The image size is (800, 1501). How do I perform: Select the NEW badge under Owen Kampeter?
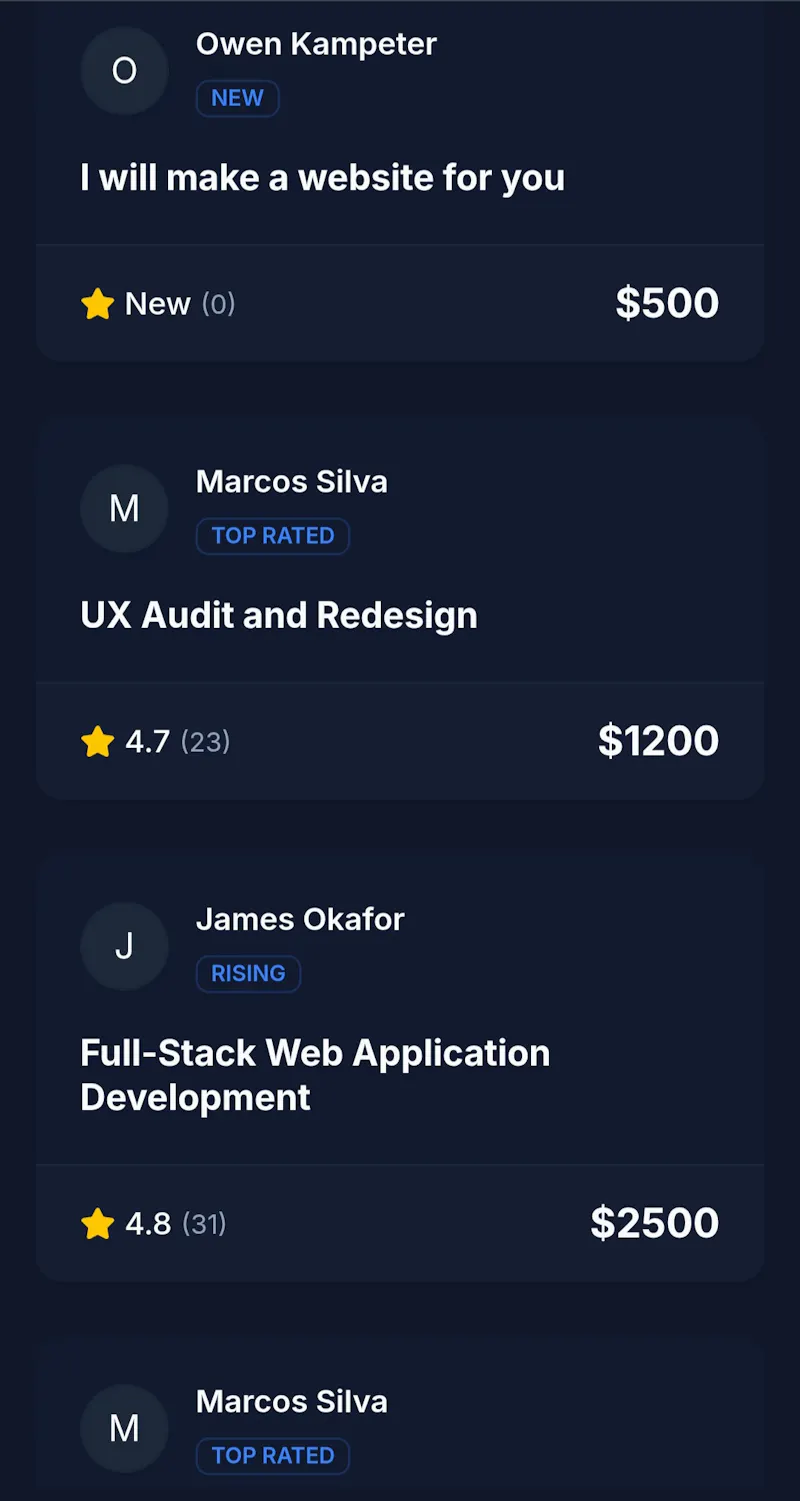pos(237,98)
